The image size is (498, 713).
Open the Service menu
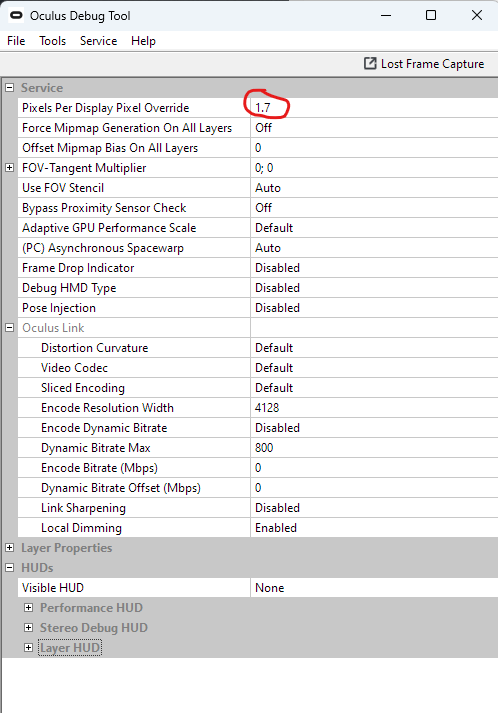point(99,41)
